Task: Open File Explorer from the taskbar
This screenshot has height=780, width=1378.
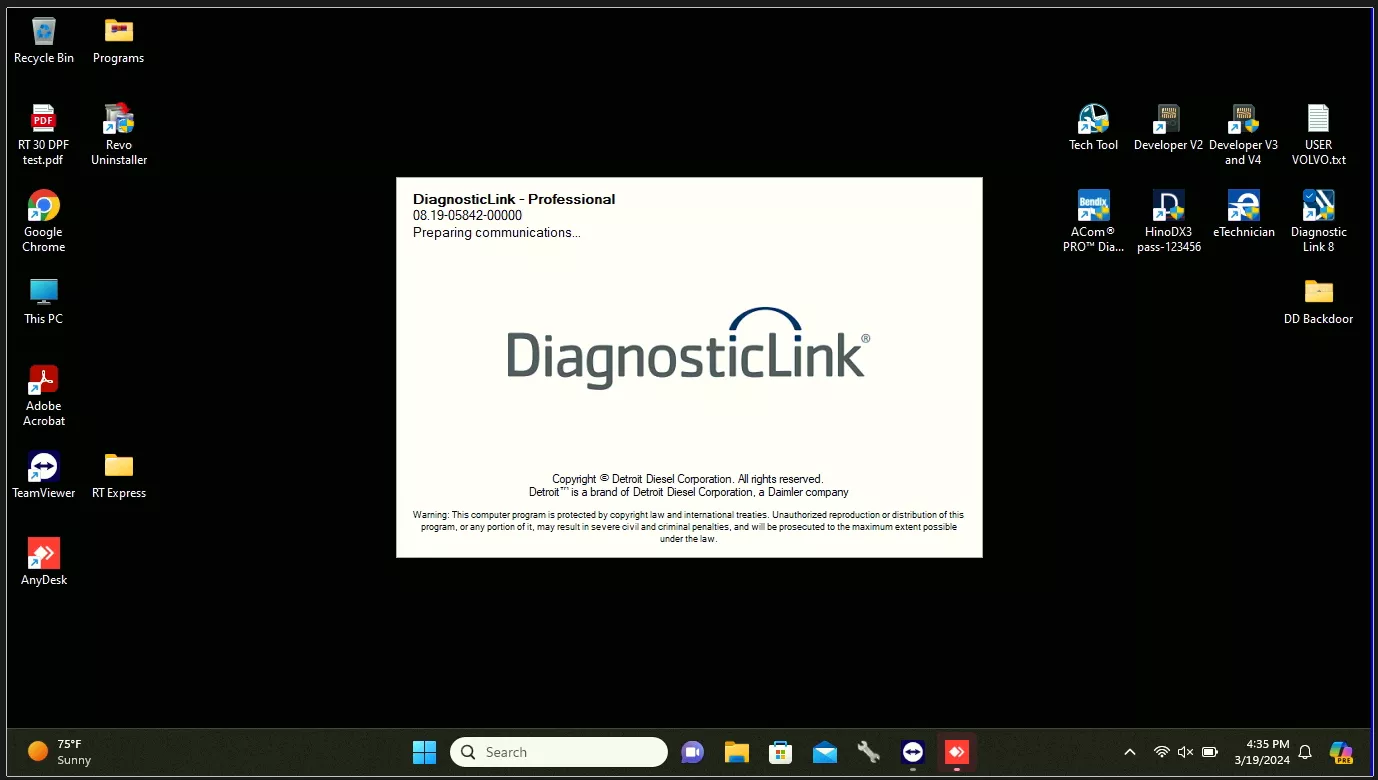Action: click(737, 752)
